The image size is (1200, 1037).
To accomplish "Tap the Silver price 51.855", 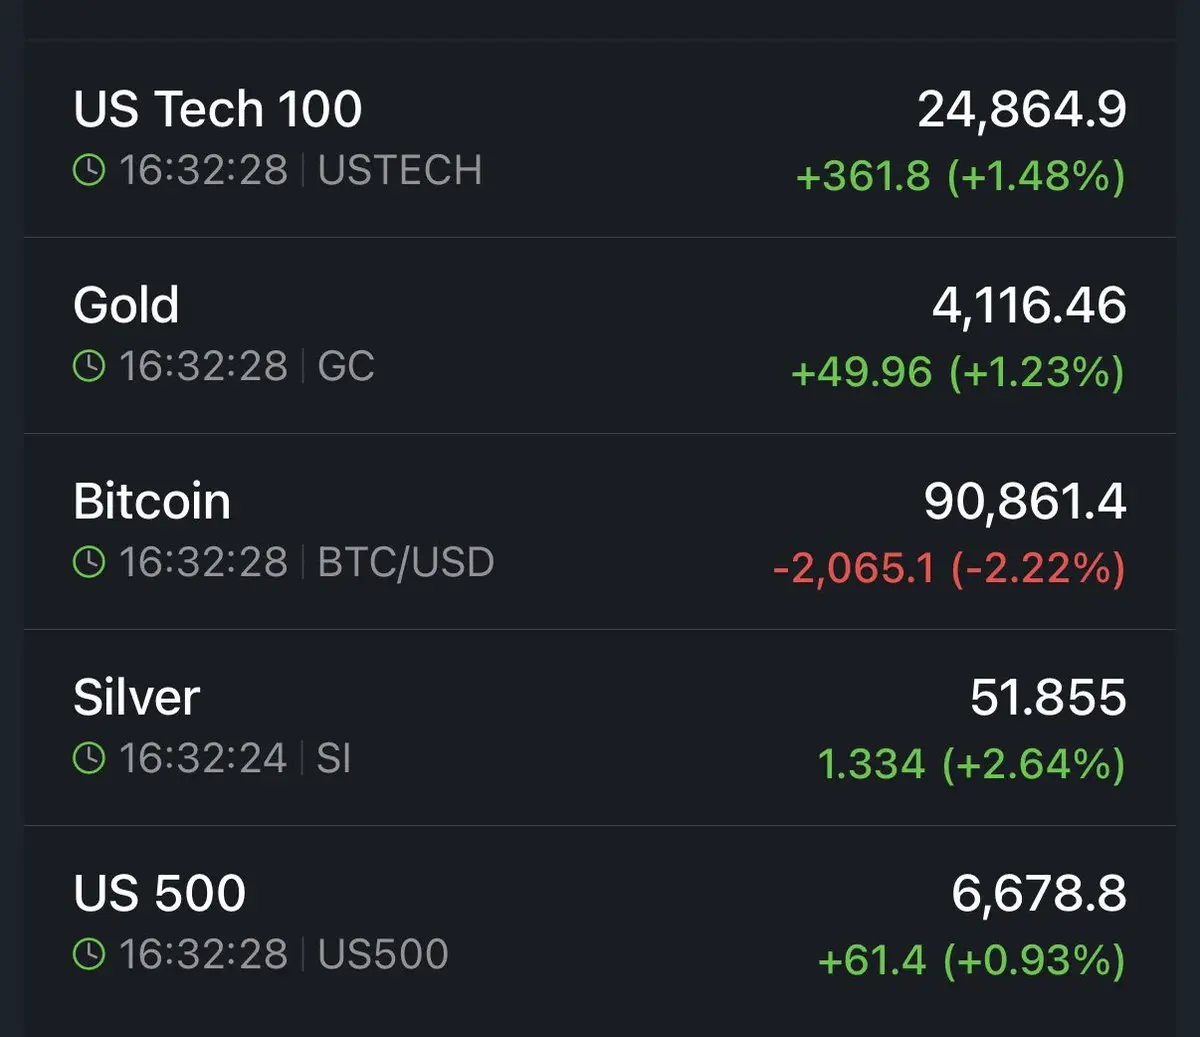I will click(x=1047, y=697).
